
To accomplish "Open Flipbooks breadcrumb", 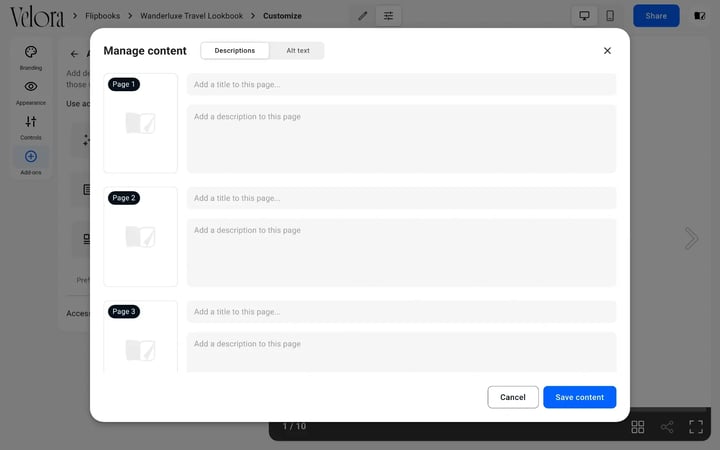I will click(x=102, y=16).
